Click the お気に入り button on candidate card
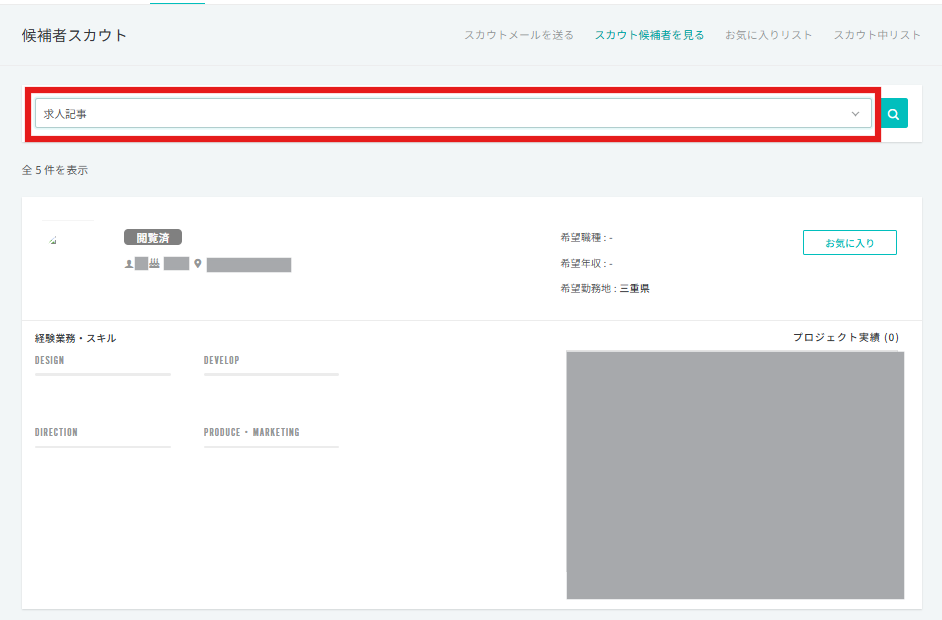942x620 pixels. click(x=849, y=243)
